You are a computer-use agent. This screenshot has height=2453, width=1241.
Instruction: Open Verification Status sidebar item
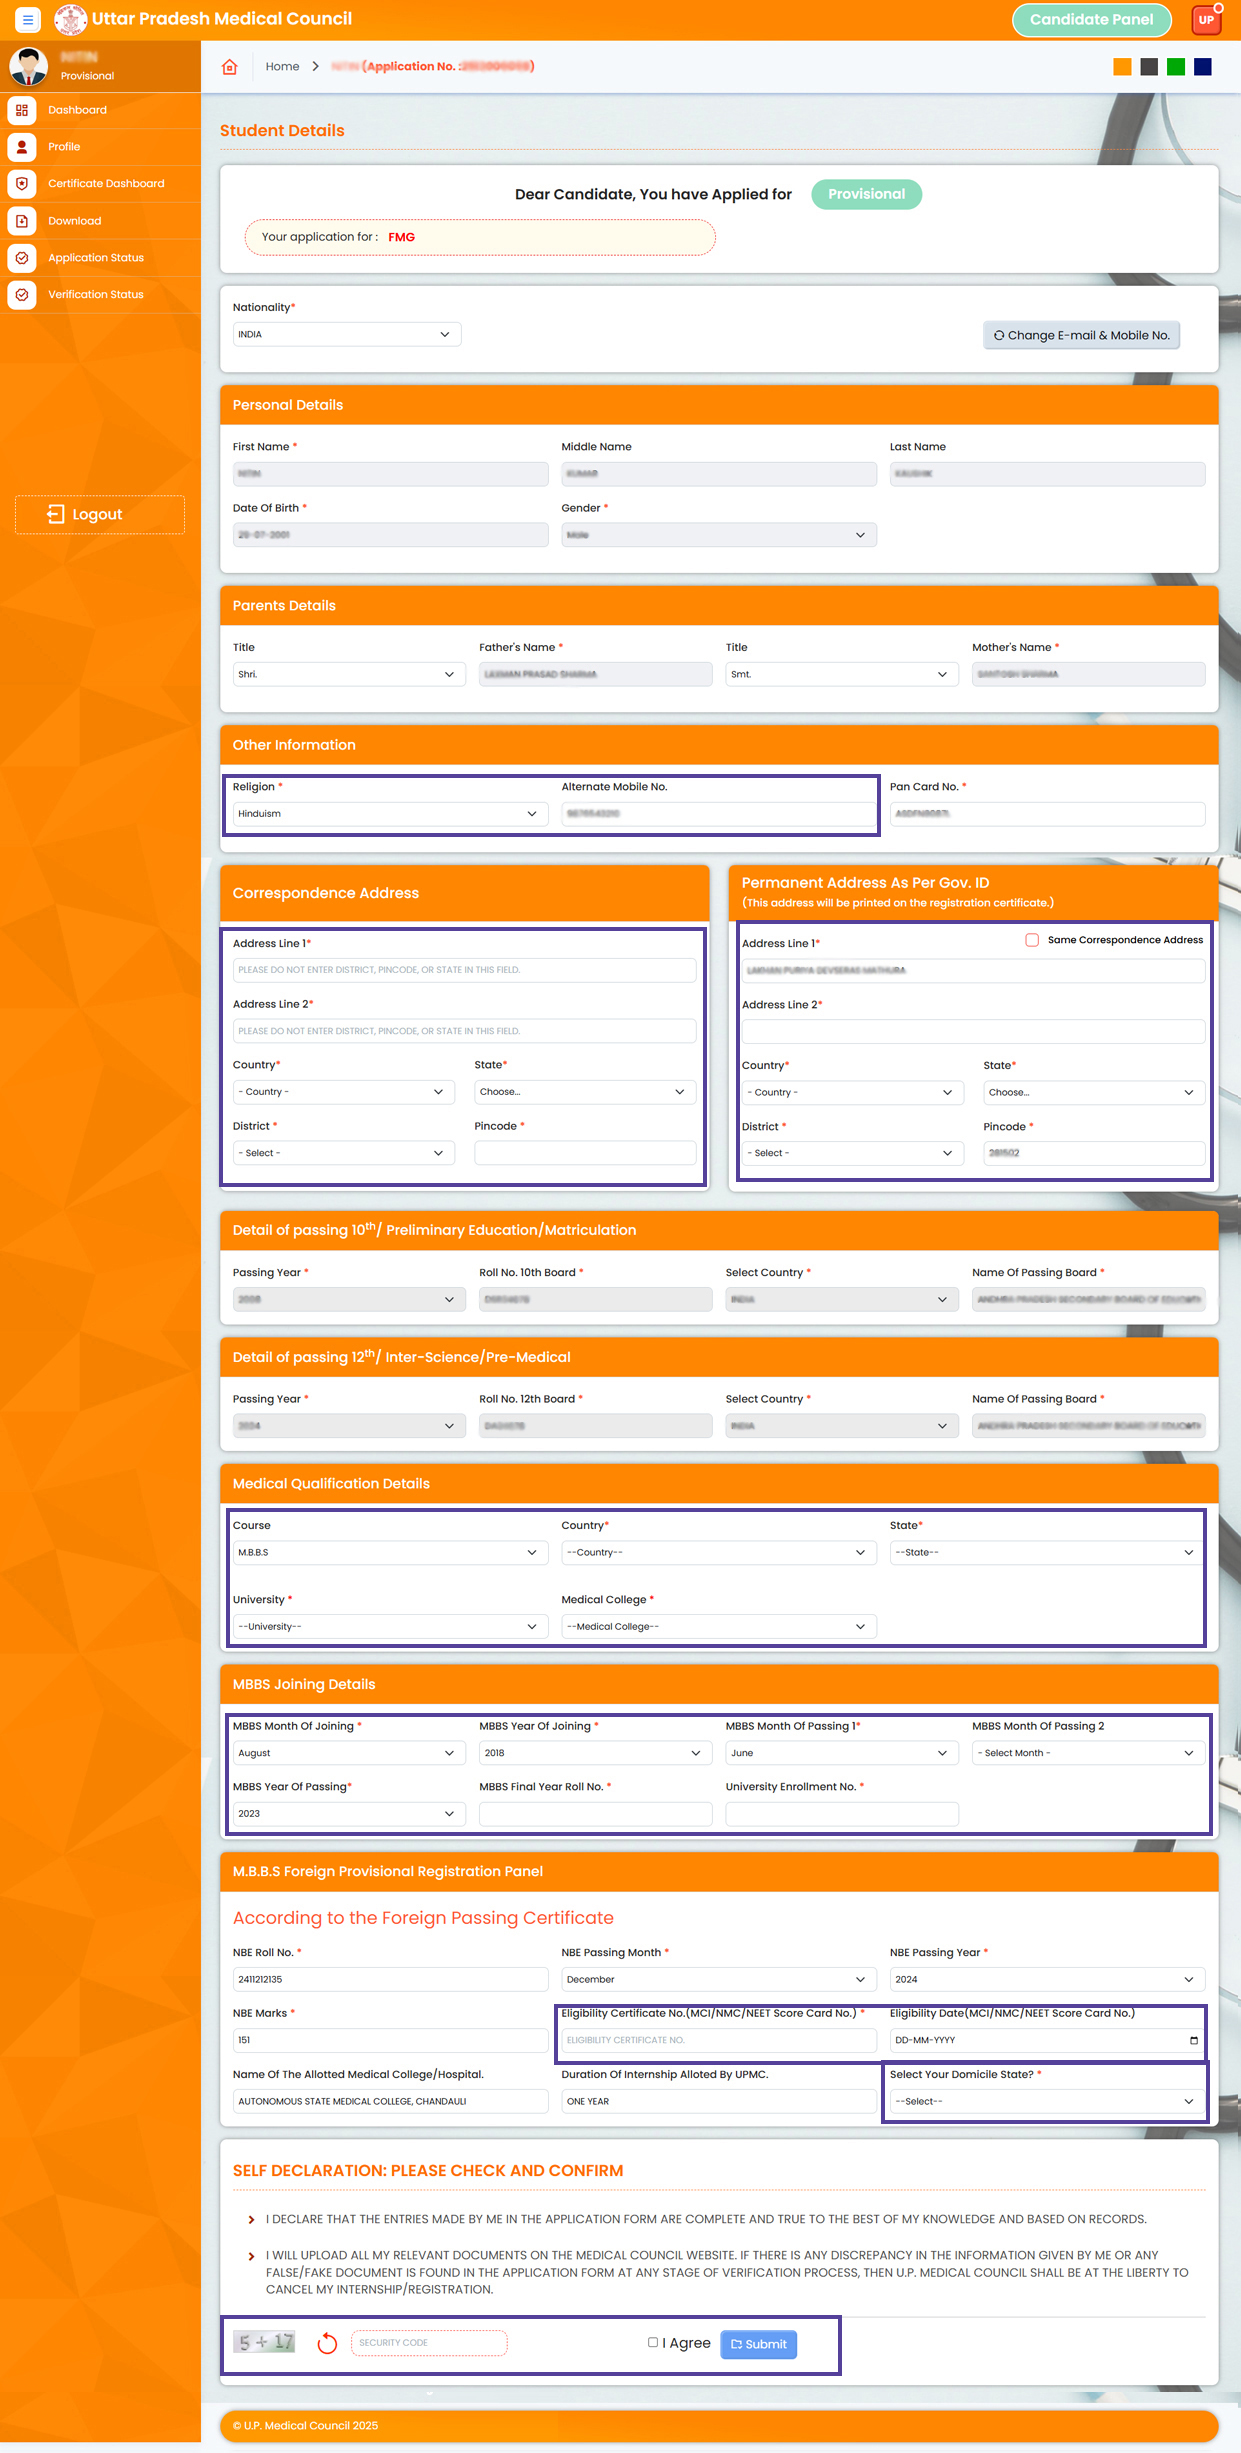(x=96, y=295)
